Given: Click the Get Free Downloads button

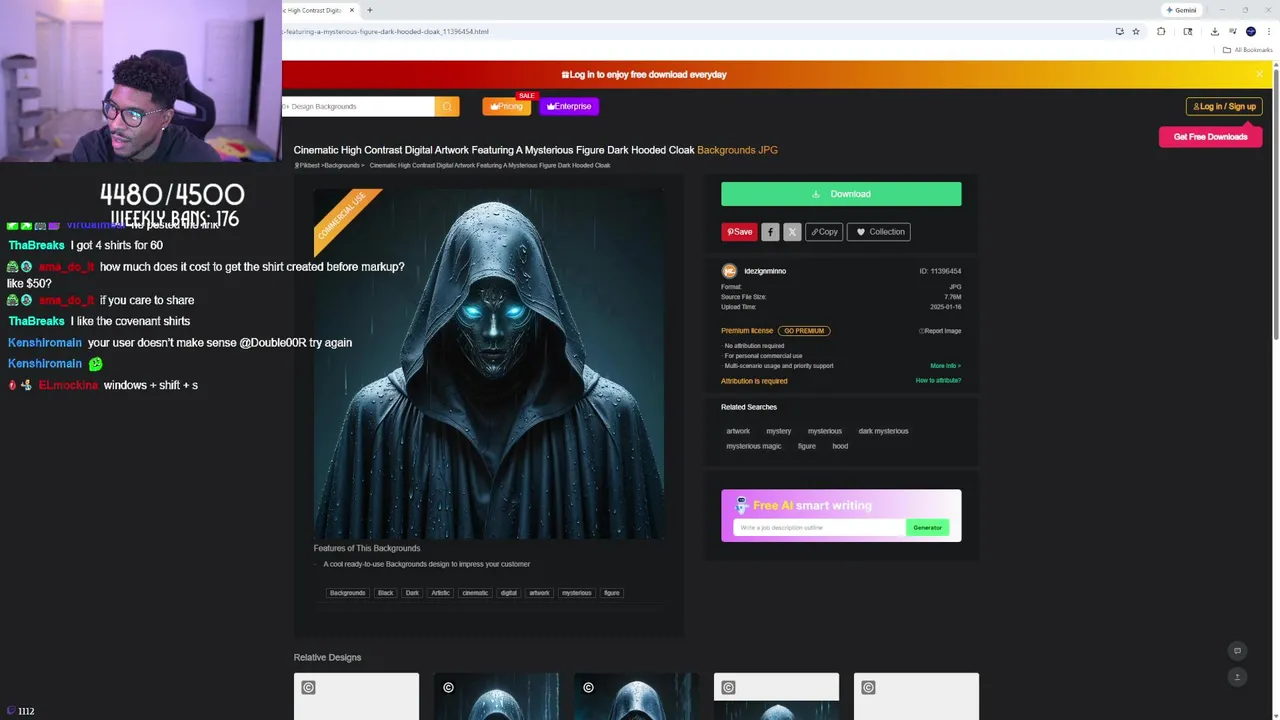Looking at the screenshot, I should click(x=1210, y=137).
